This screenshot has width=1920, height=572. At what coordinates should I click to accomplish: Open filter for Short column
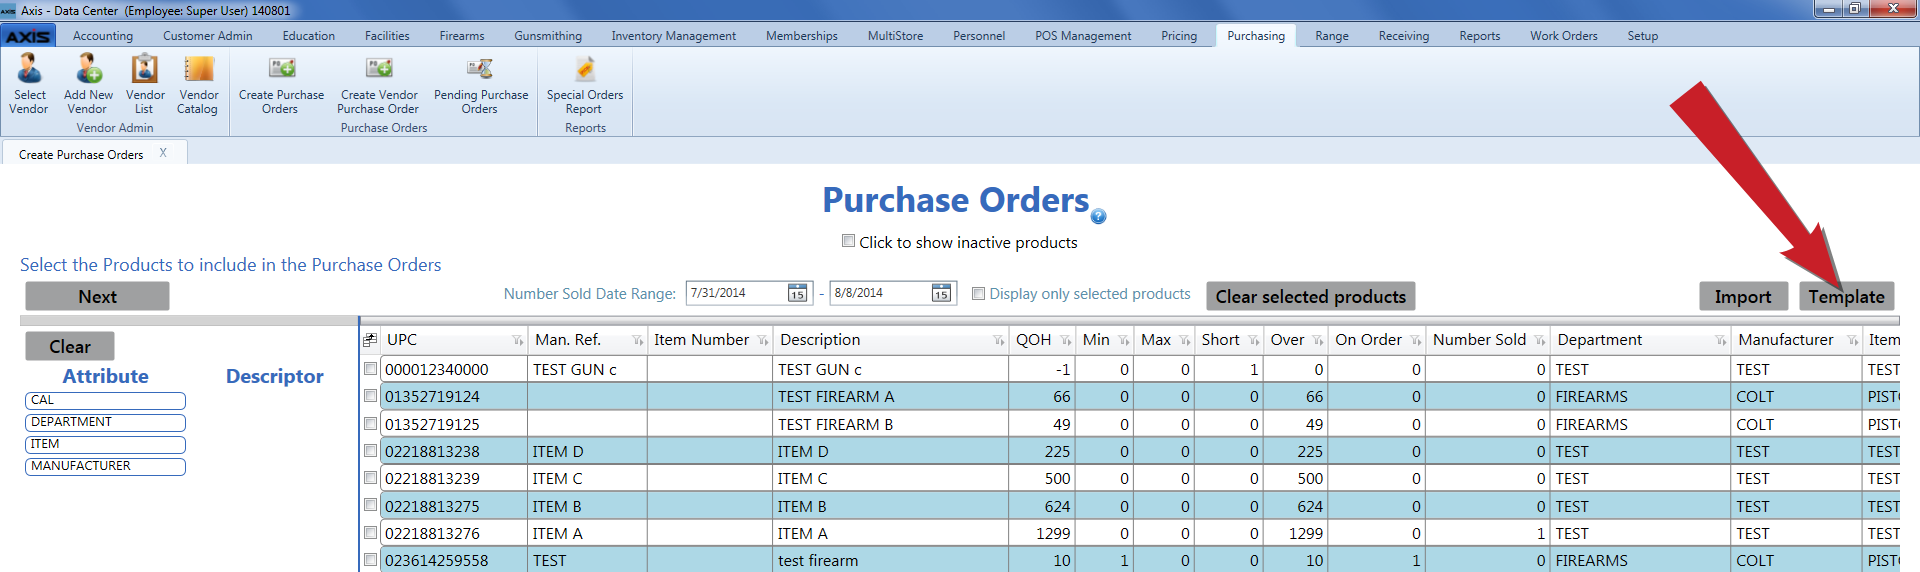click(x=1253, y=341)
